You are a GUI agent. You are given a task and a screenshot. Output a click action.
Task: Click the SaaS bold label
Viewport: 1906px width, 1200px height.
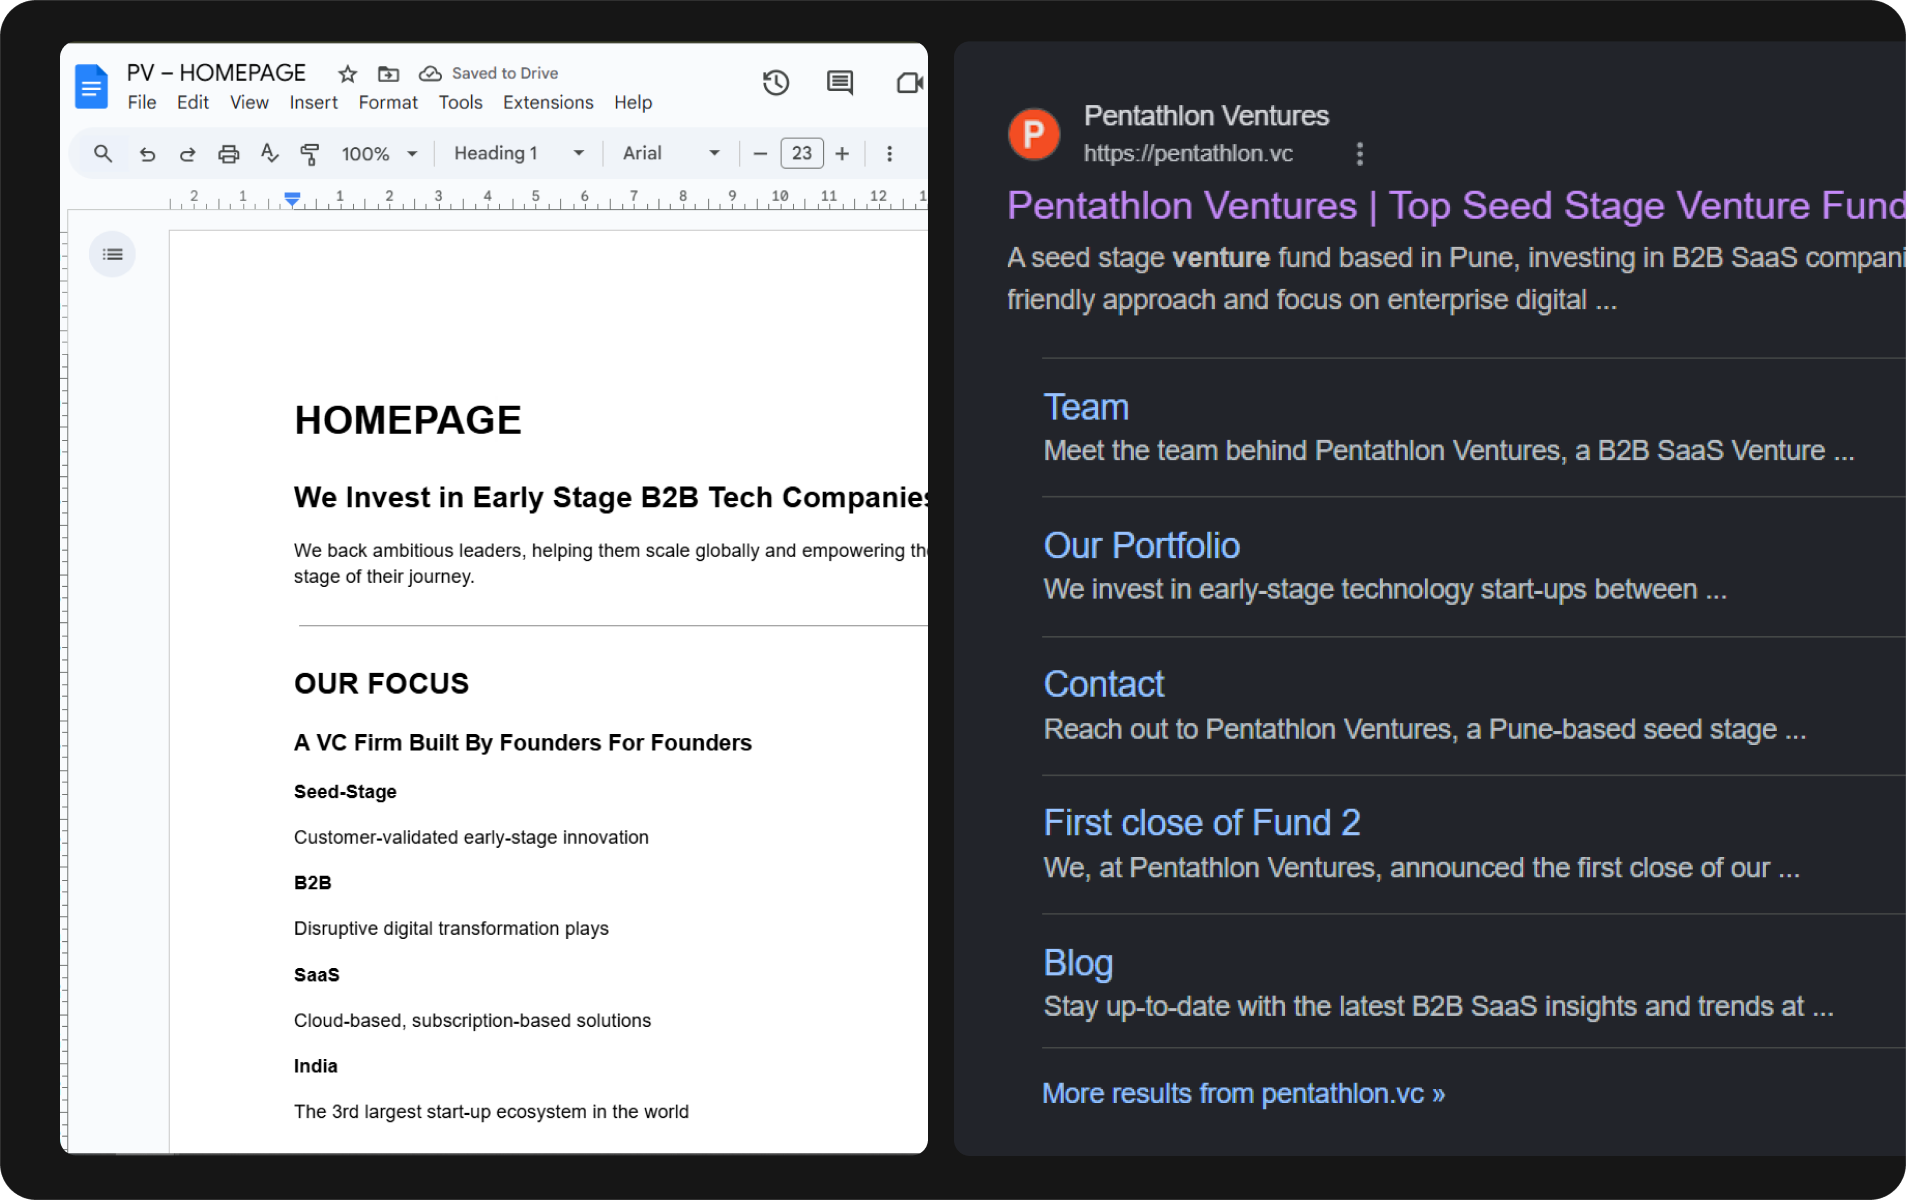(317, 975)
